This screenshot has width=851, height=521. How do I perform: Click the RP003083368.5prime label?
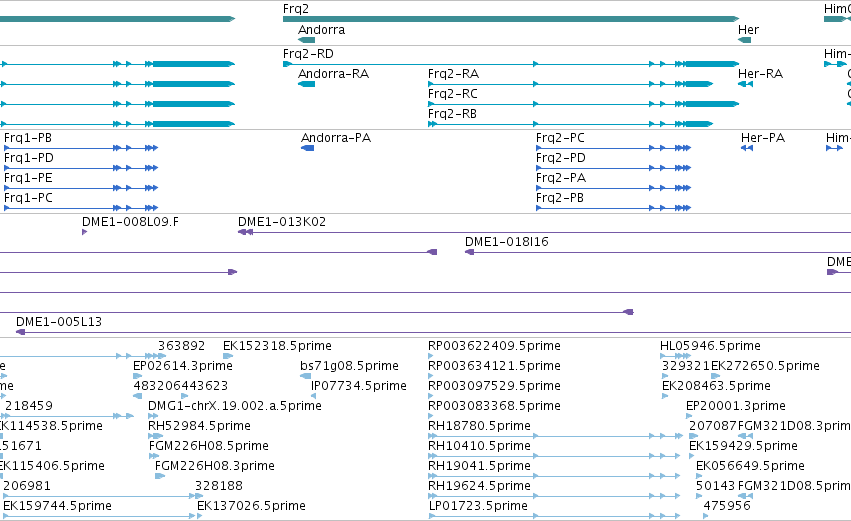[x=494, y=406]
